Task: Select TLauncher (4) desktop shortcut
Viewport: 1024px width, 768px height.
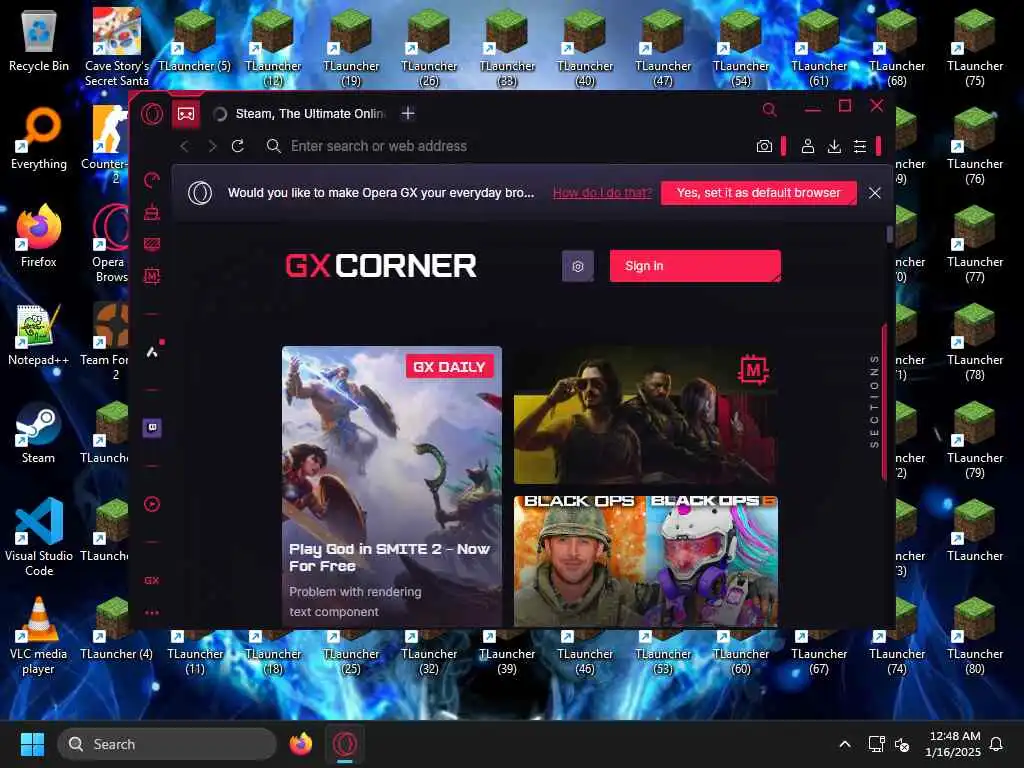Action: (x=116, y=628)
